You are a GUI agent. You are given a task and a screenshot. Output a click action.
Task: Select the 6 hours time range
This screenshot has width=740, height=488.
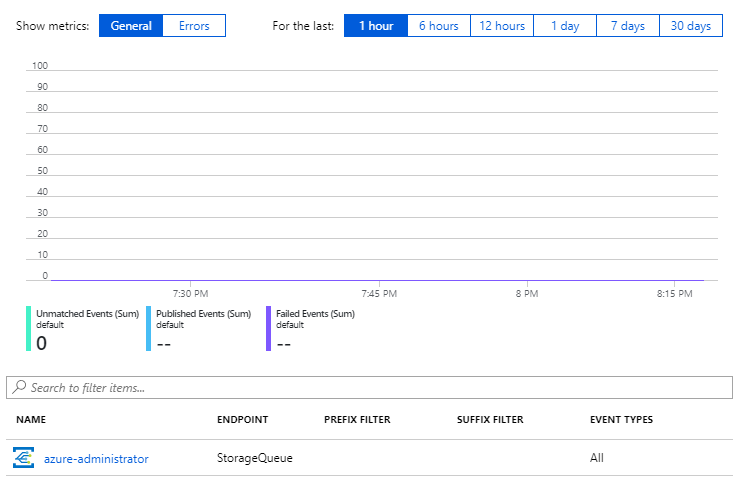pyautogui.click(x=438, y=26)
